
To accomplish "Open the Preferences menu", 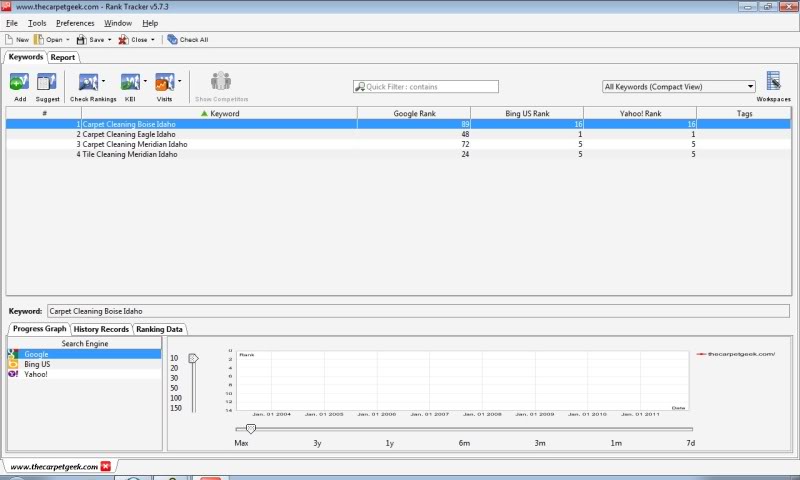I will pos(75,23).
